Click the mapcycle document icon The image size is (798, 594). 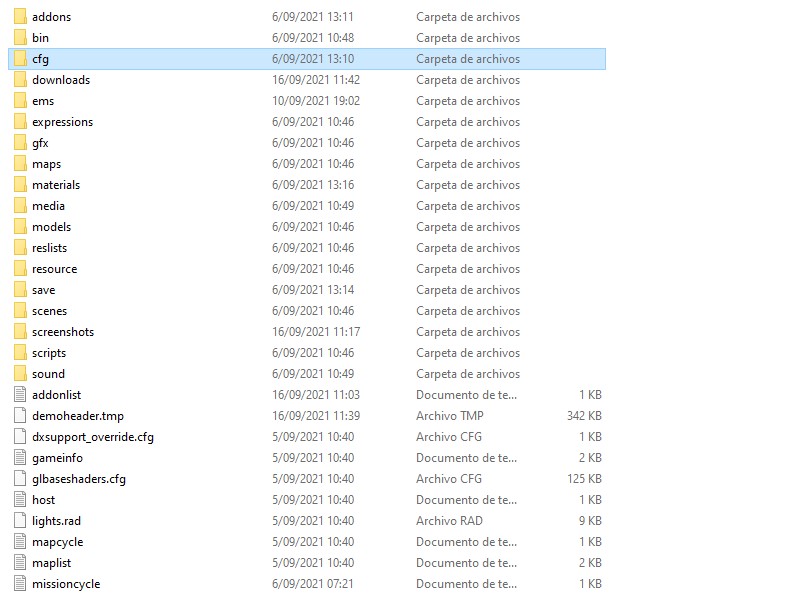(20, 542)
